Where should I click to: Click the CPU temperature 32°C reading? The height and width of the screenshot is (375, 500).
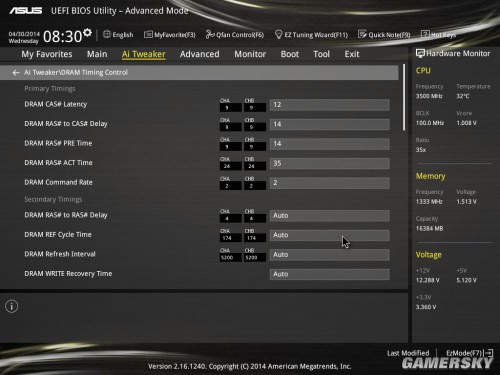(463, 96)
